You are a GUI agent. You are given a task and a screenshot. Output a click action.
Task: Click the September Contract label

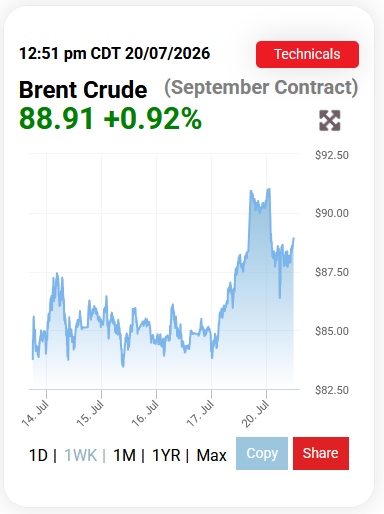261,88
